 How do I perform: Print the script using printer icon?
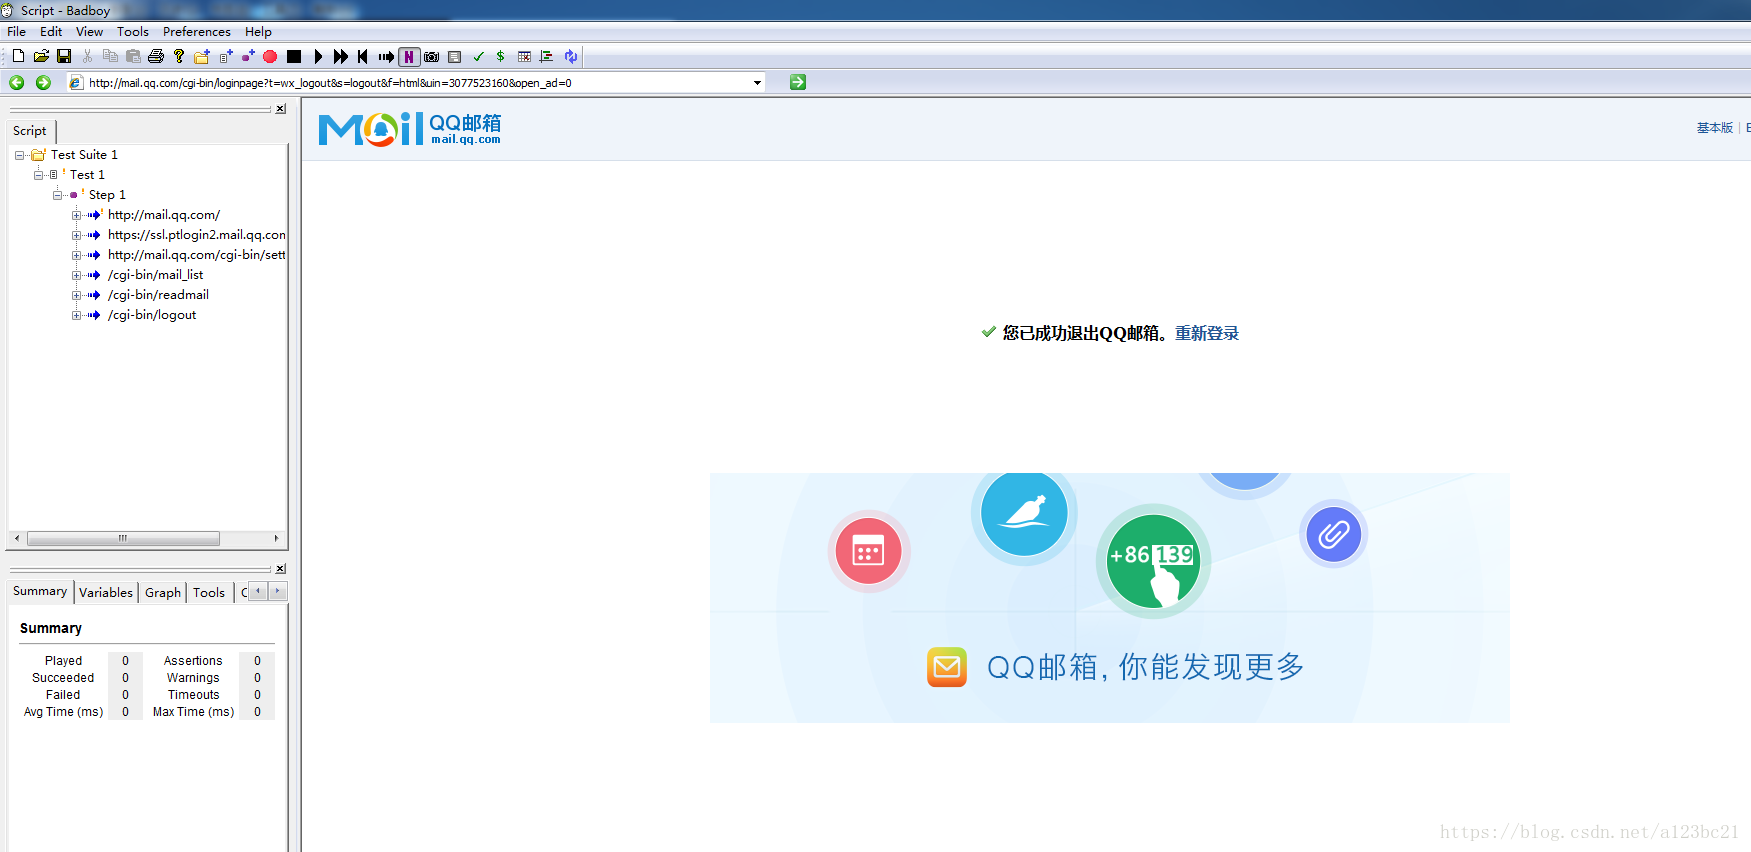click(156, 56)
